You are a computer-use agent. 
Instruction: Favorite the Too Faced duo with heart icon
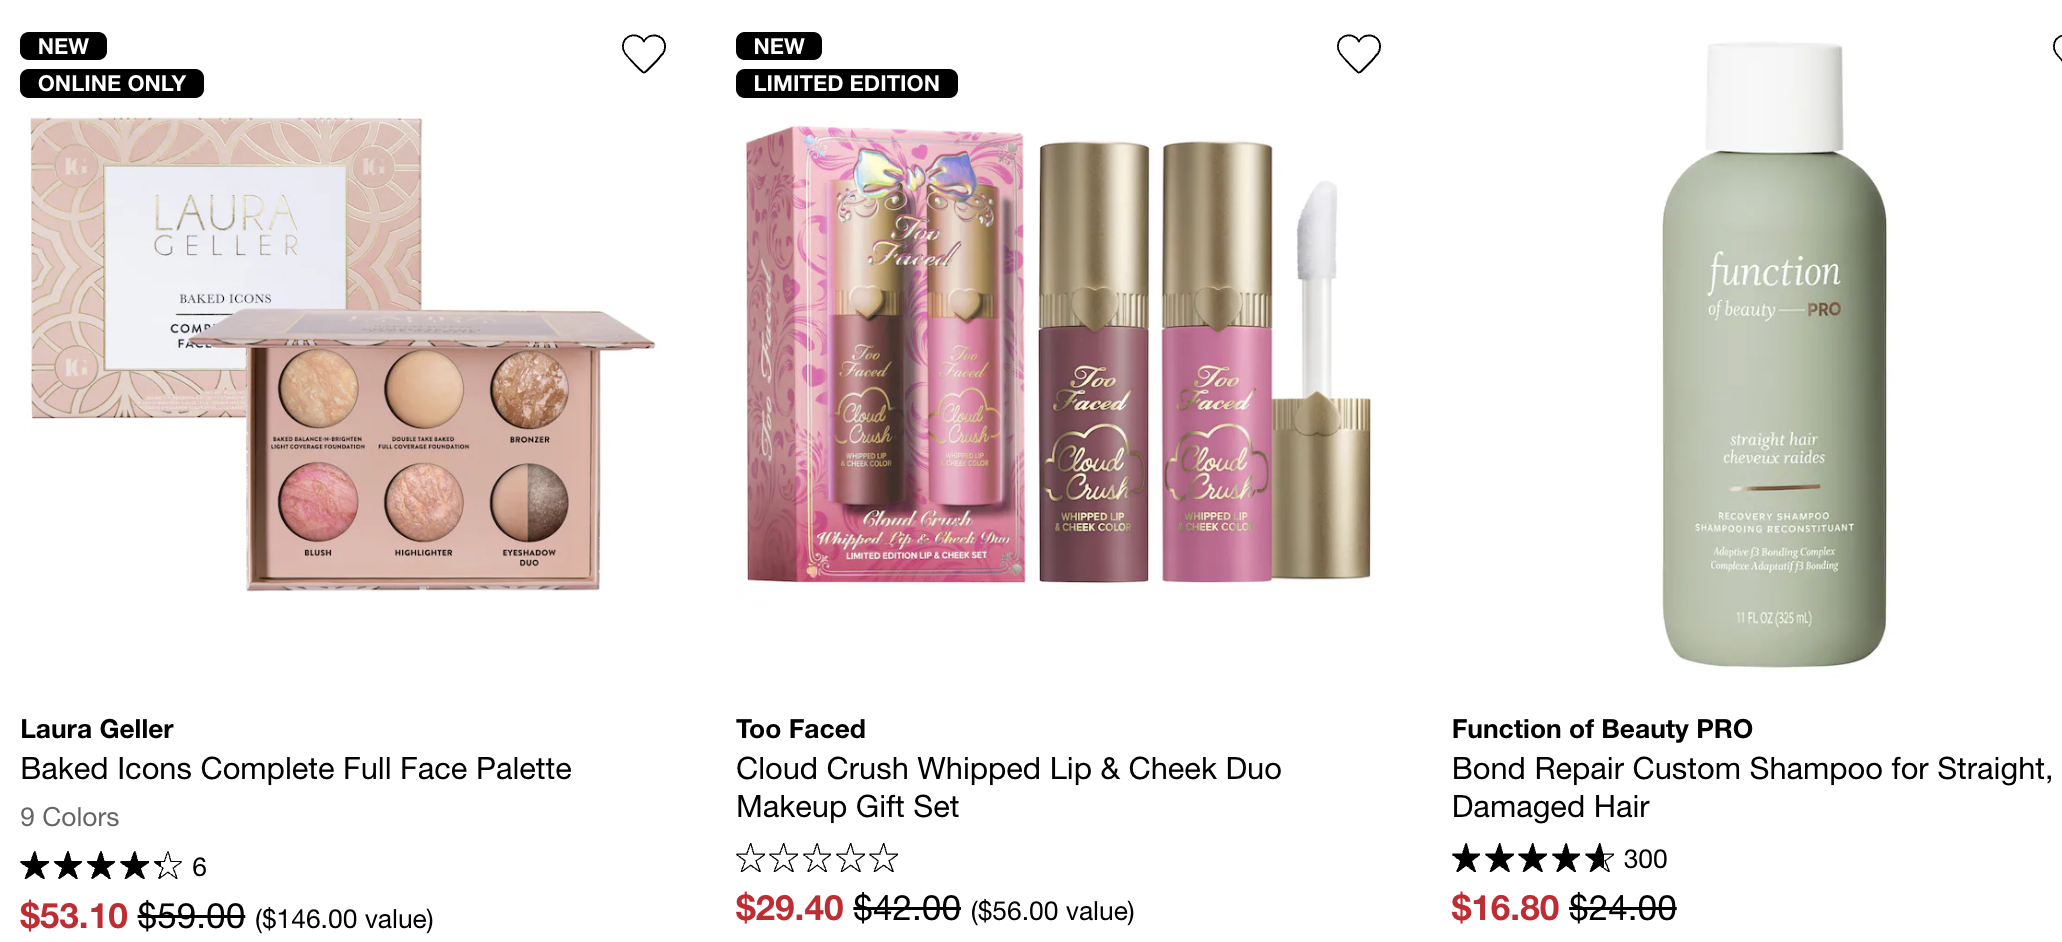pos(1358,54)
